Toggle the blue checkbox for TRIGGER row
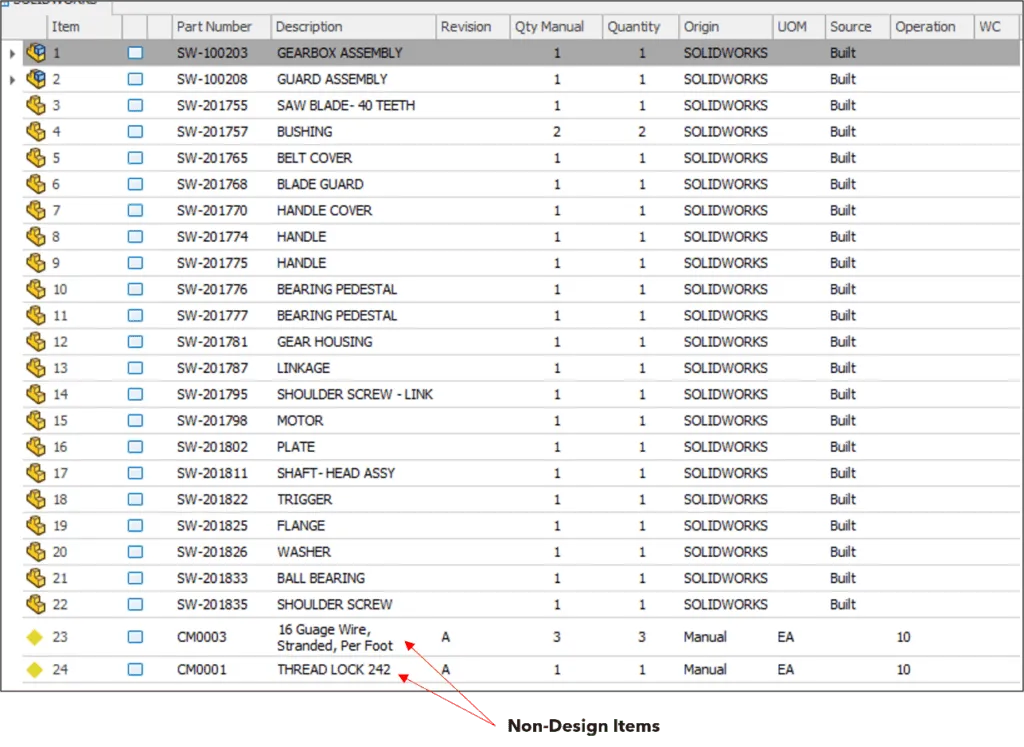1024x747 pixels. click(x=135, y=500)
